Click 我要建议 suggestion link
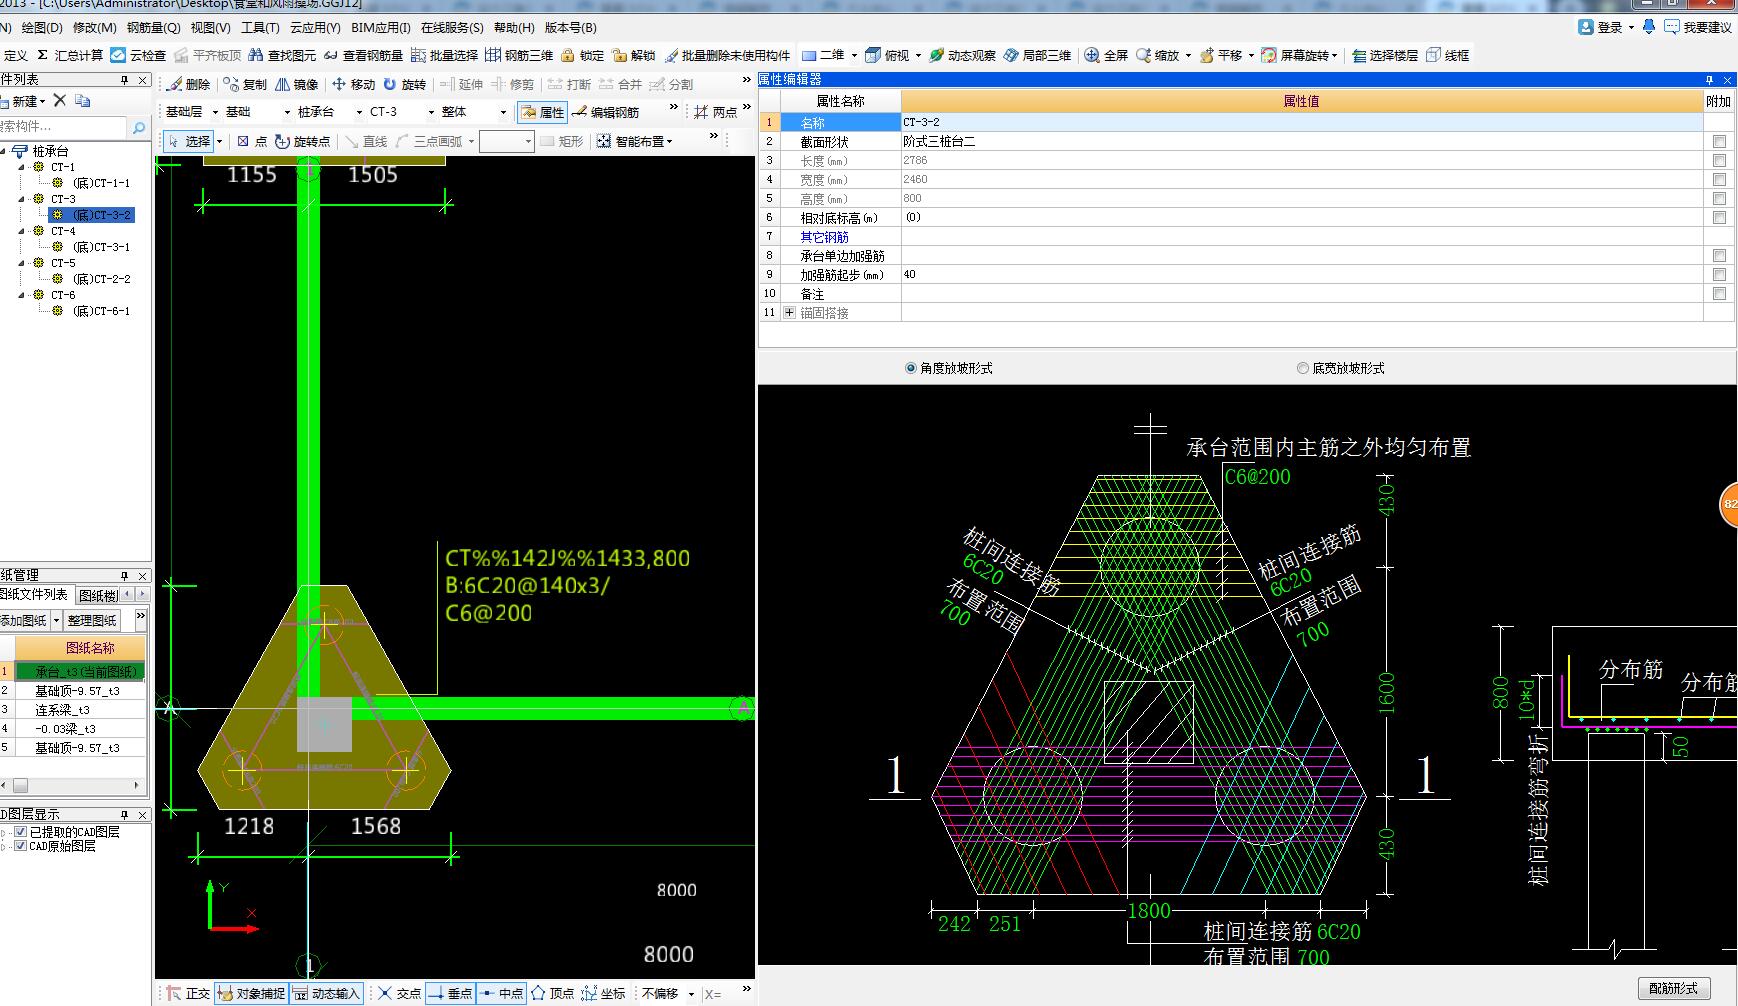Screen dimensions: 1738x1006 (1698, 27)
